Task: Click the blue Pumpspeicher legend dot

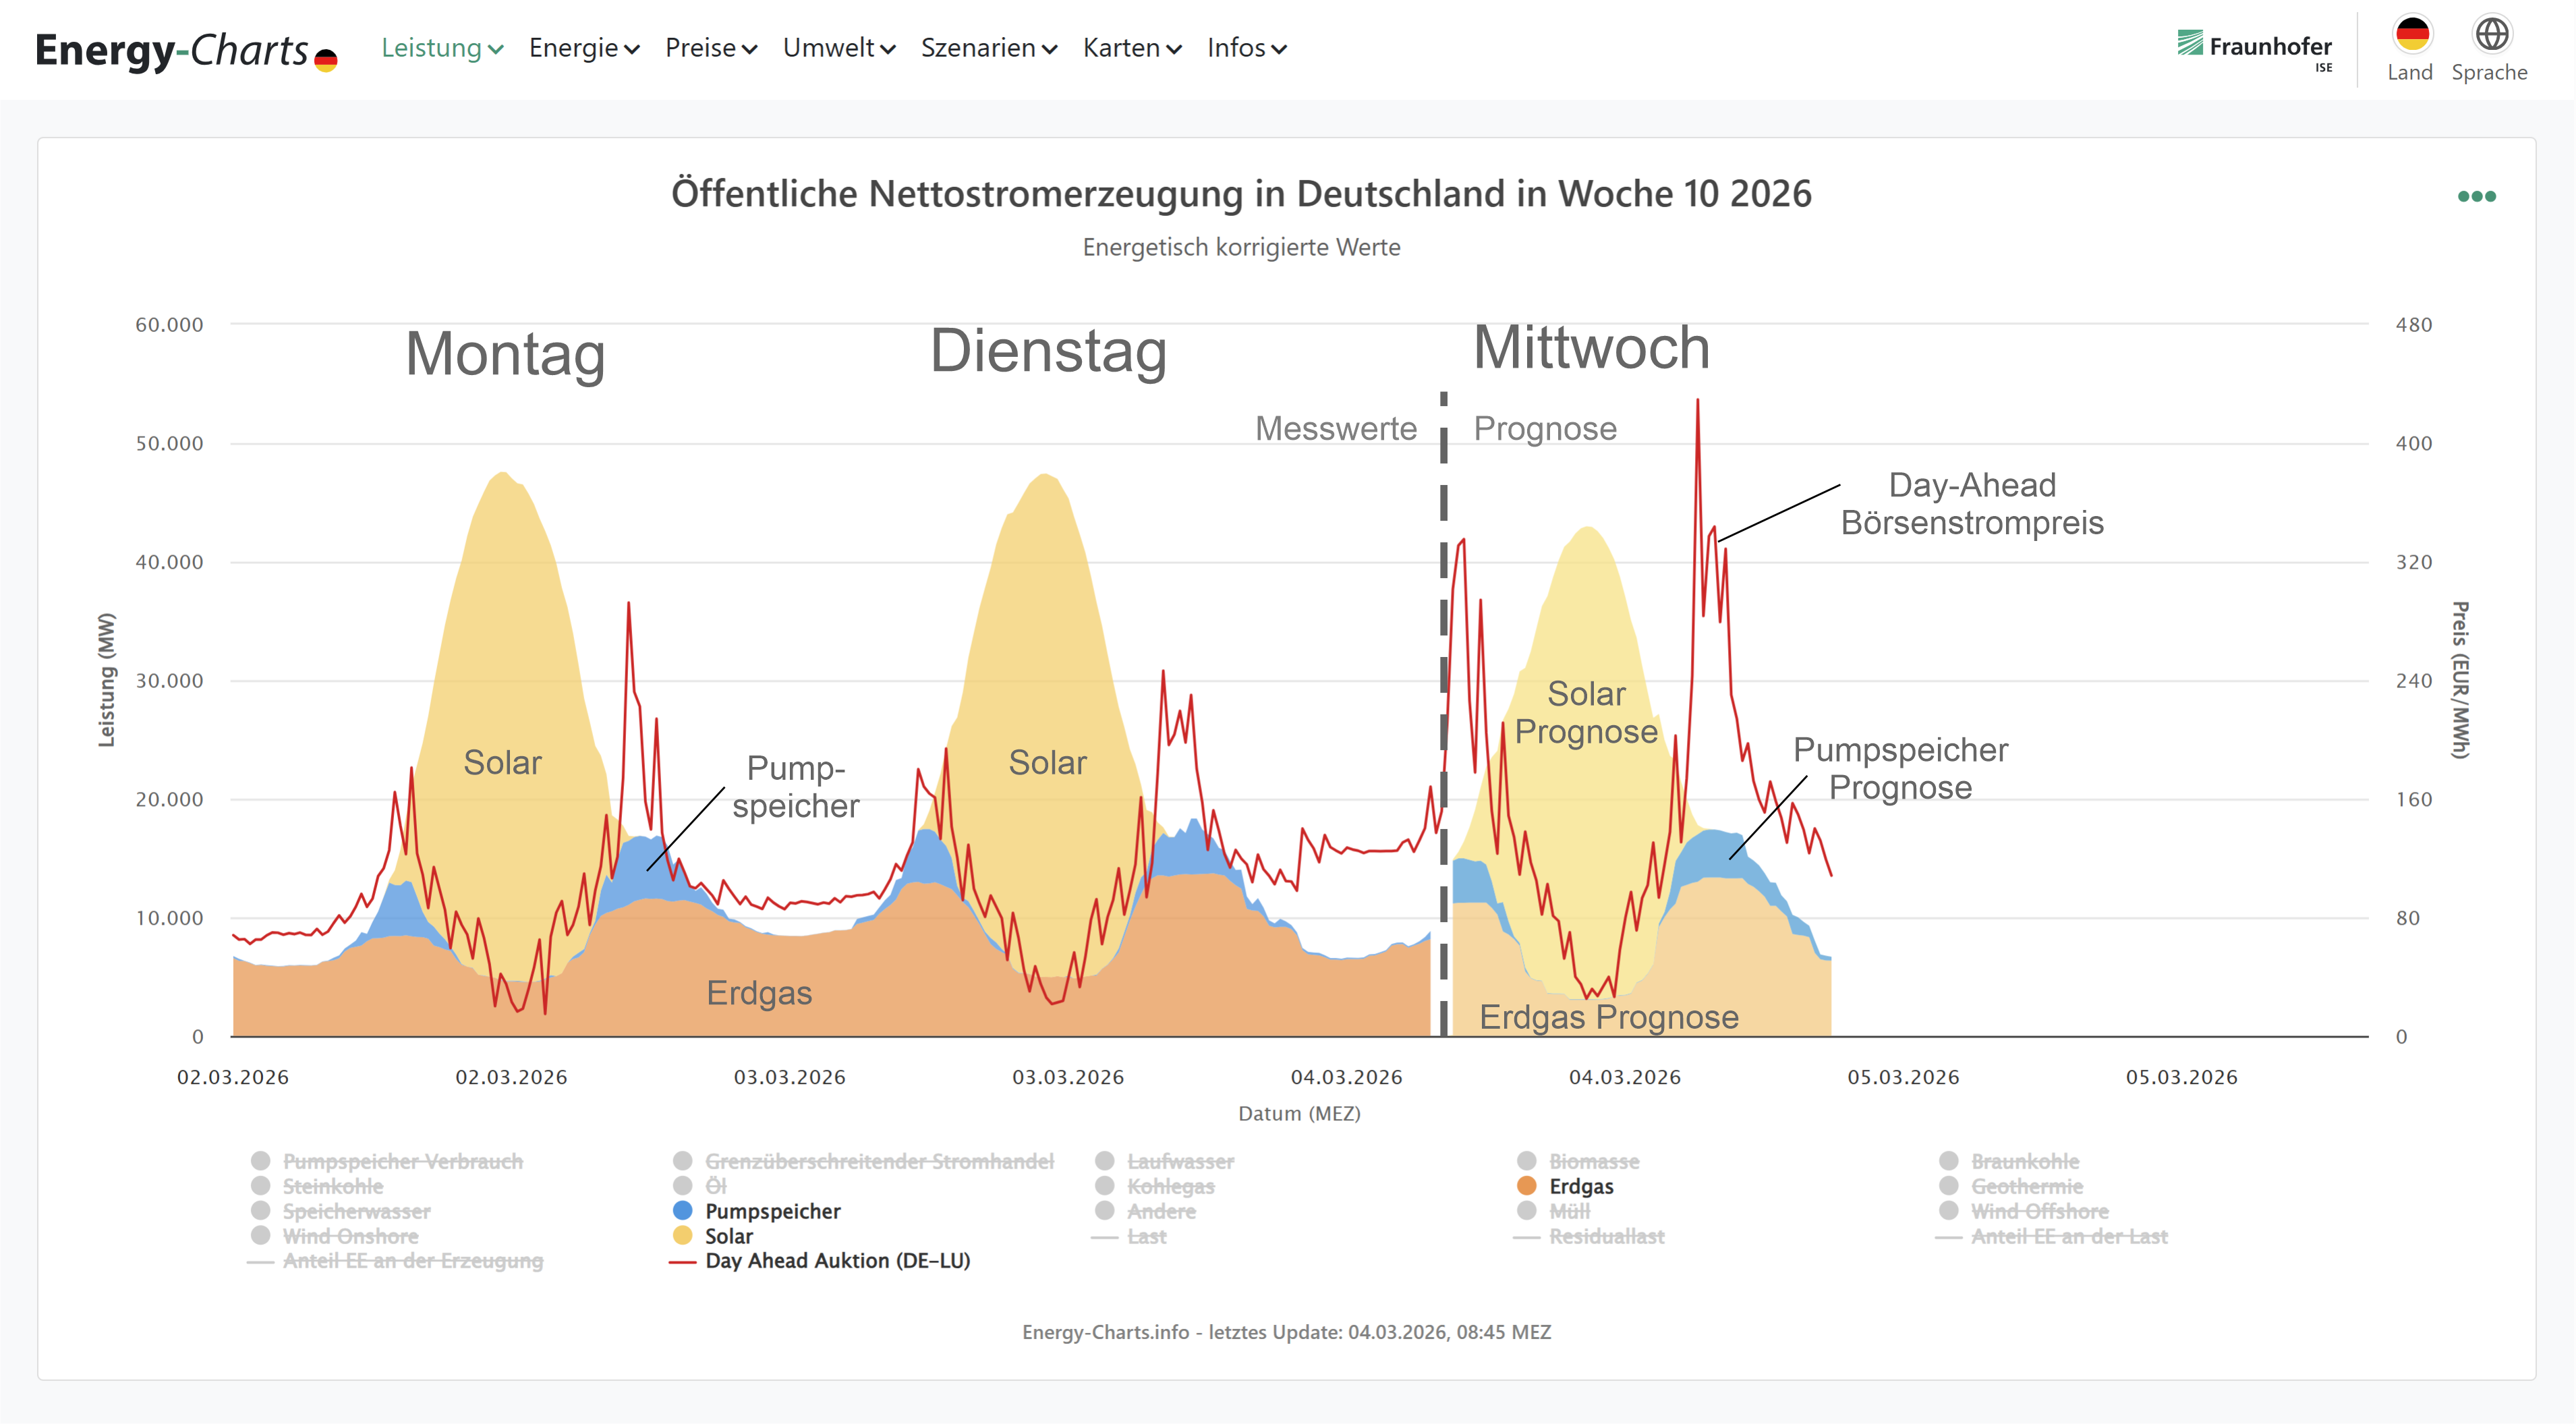Action: coord(683,1211)
